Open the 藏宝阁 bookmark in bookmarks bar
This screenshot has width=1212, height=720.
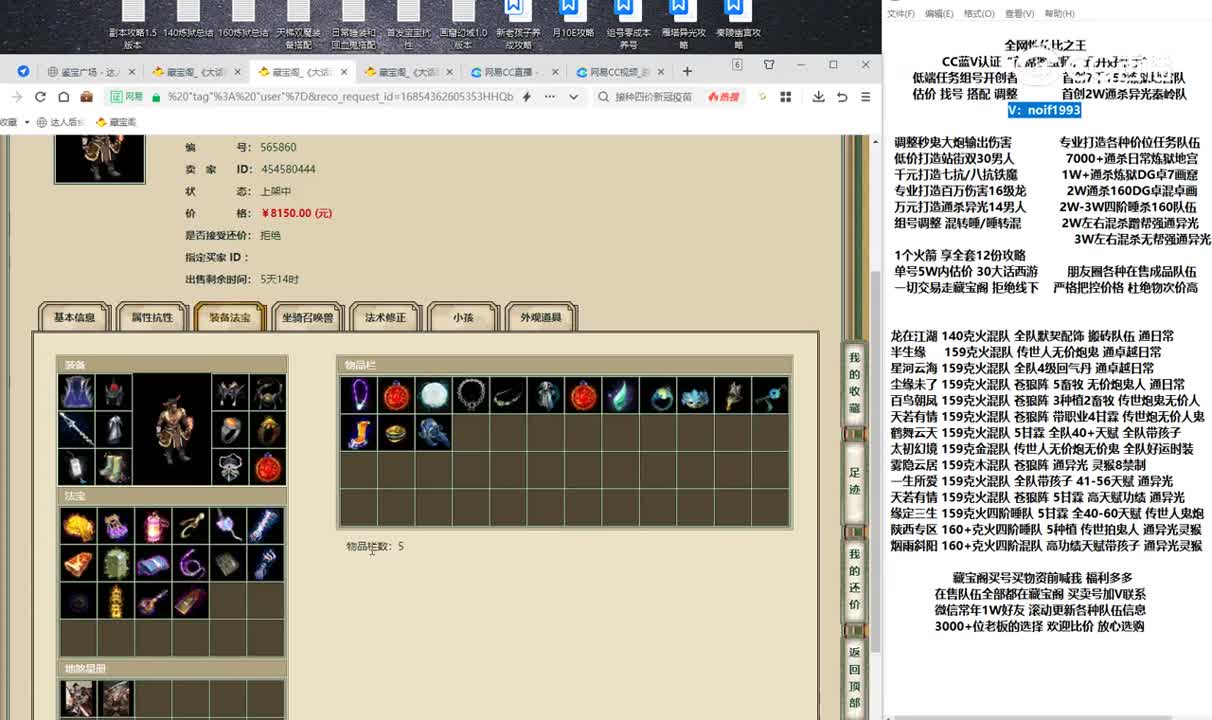pyautogui.click(x=116, y=122)
